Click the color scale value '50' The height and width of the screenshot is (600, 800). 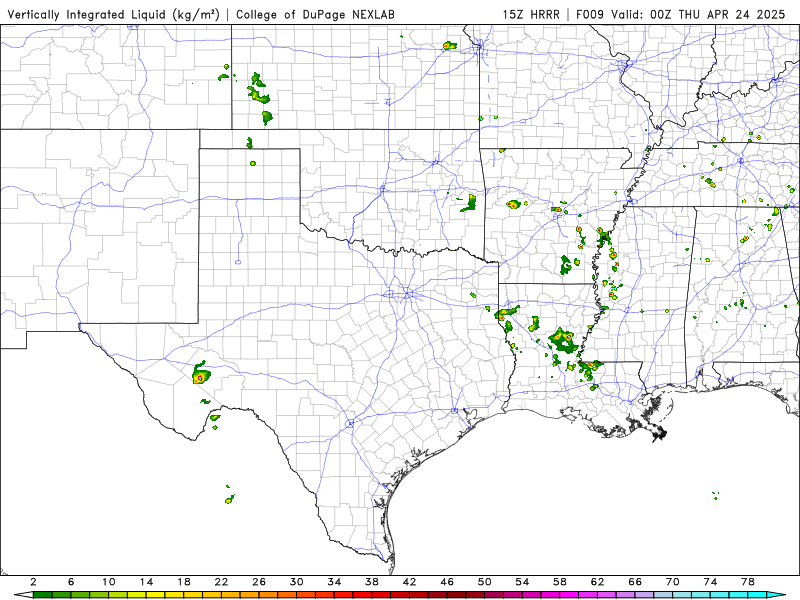pyautogui.click(x=485, y=582)
